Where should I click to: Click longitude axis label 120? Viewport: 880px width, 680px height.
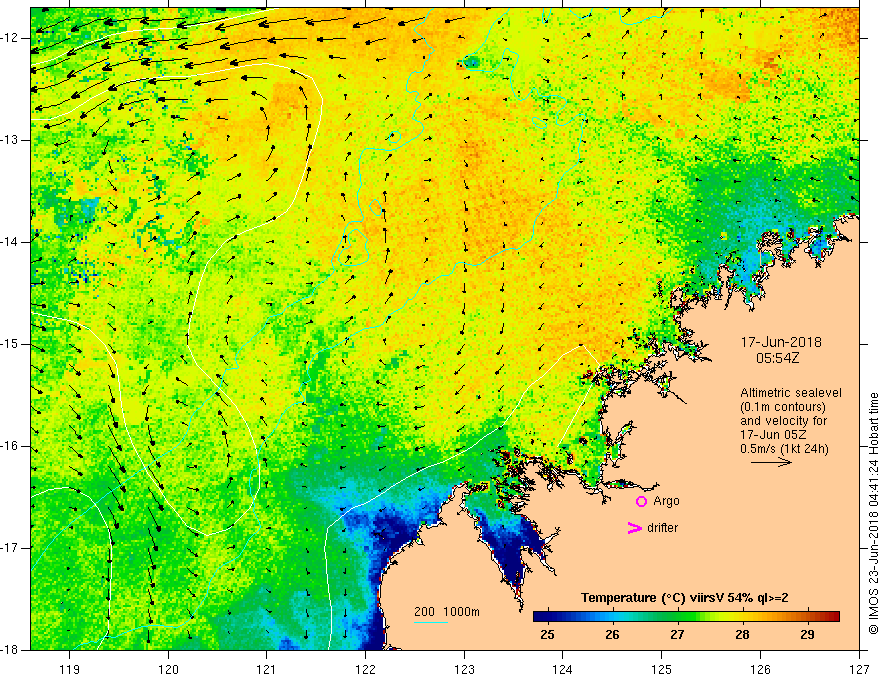(168, 669)
